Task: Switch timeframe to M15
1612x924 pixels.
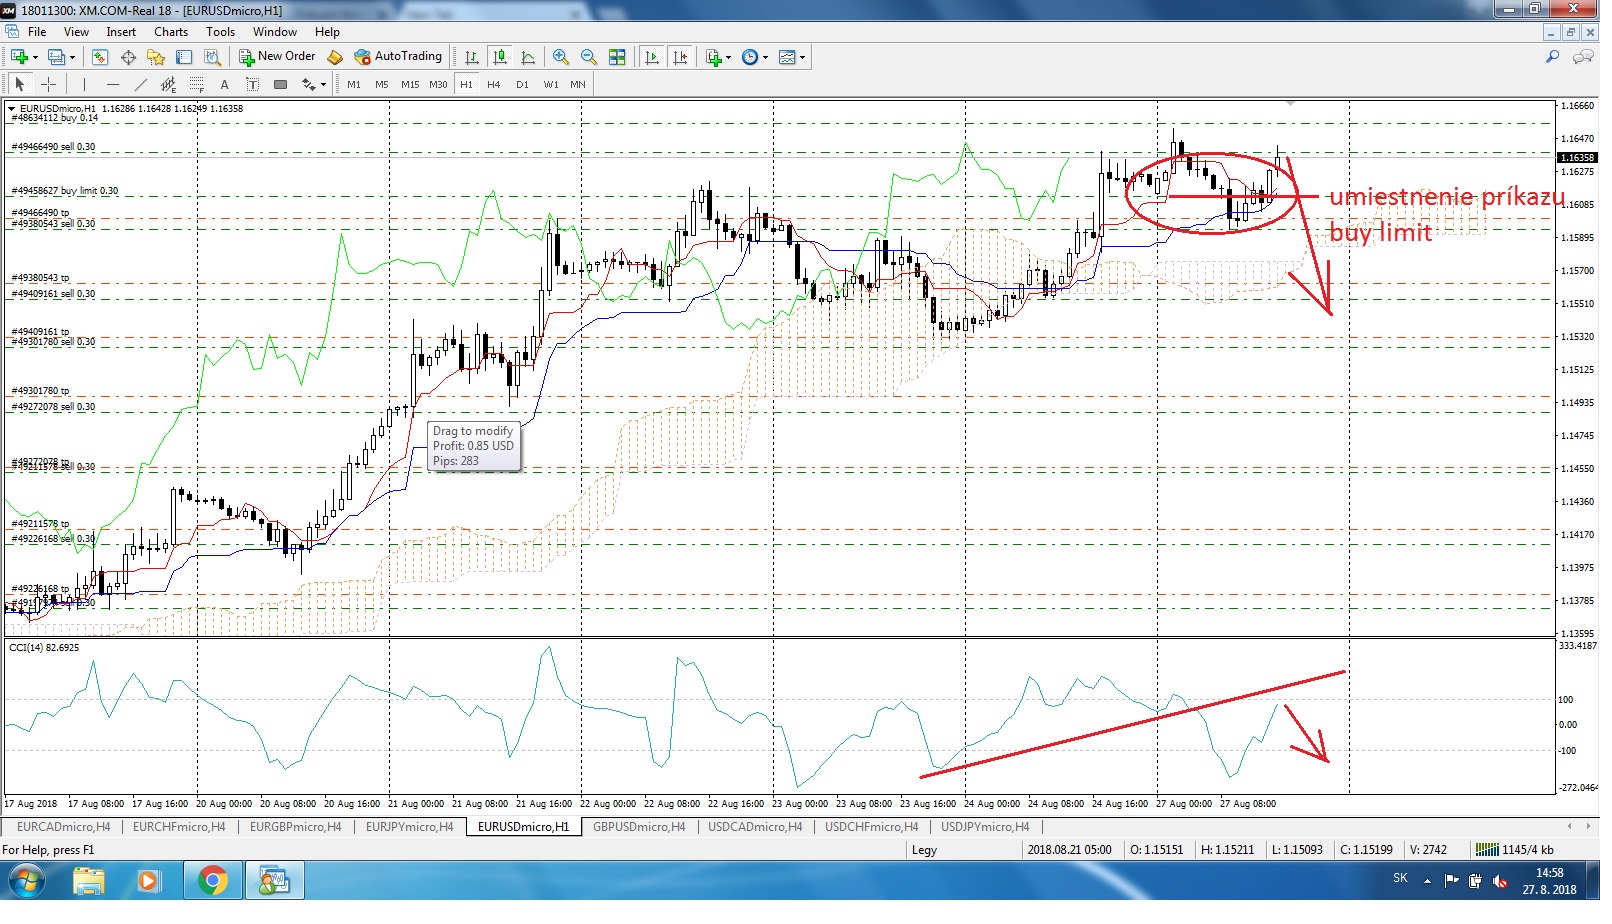Action: click(410, 85)
